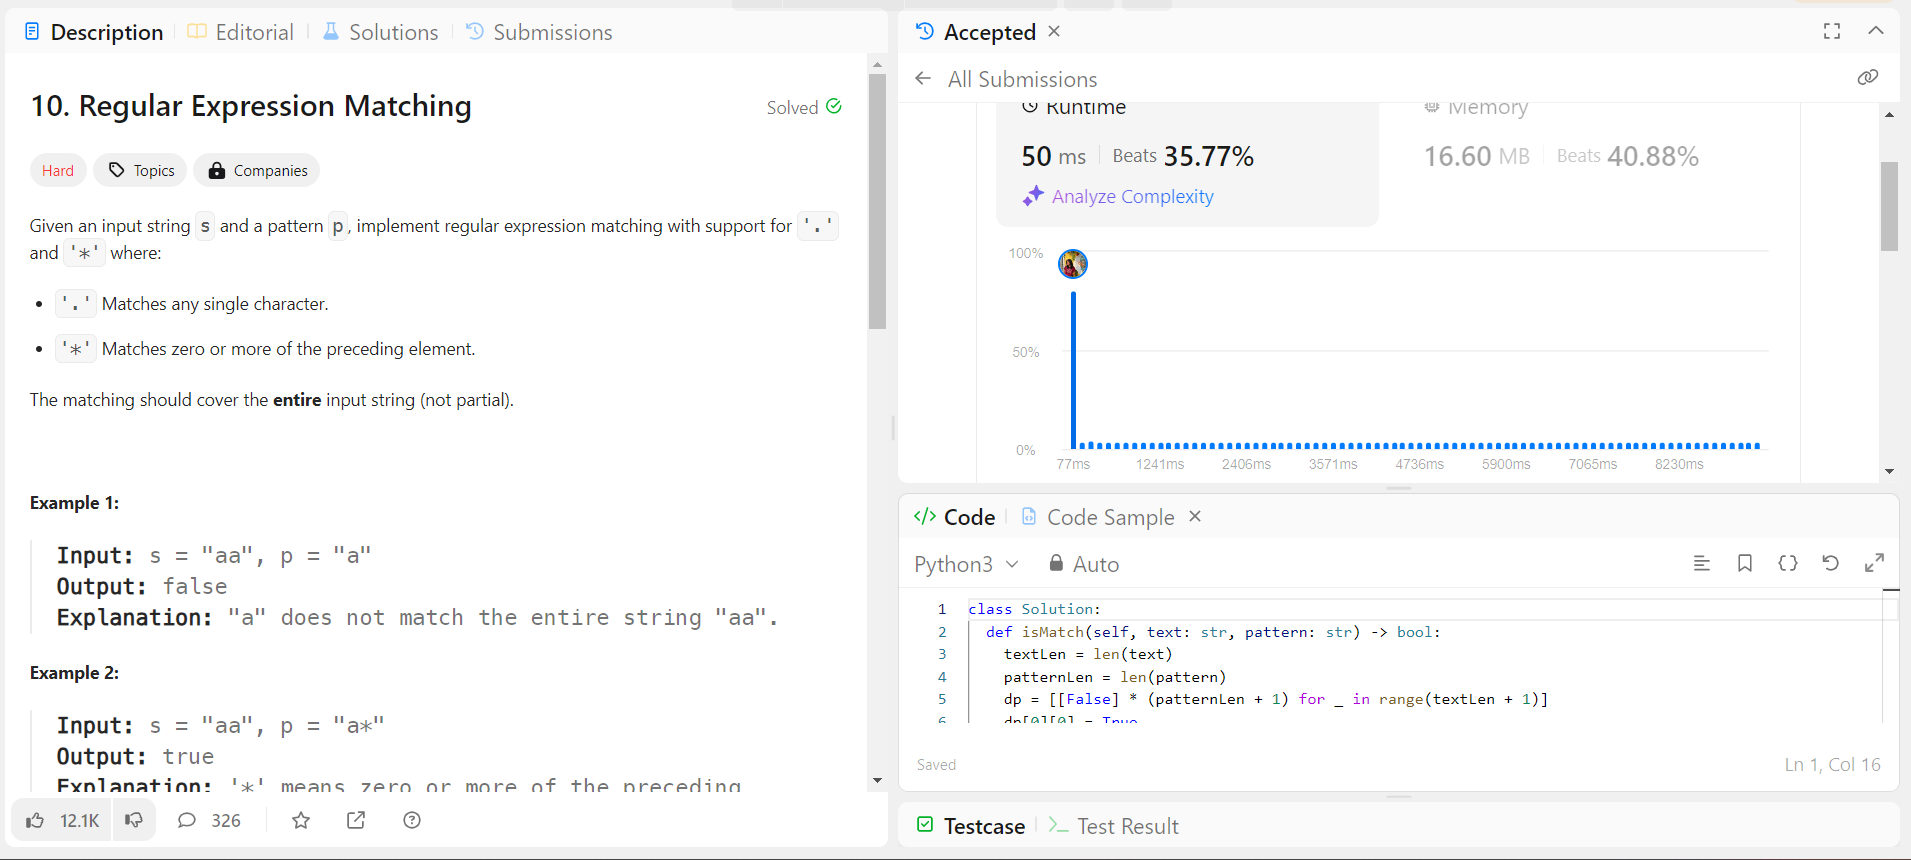Click the share problem icon

click(x=356, y=820)
